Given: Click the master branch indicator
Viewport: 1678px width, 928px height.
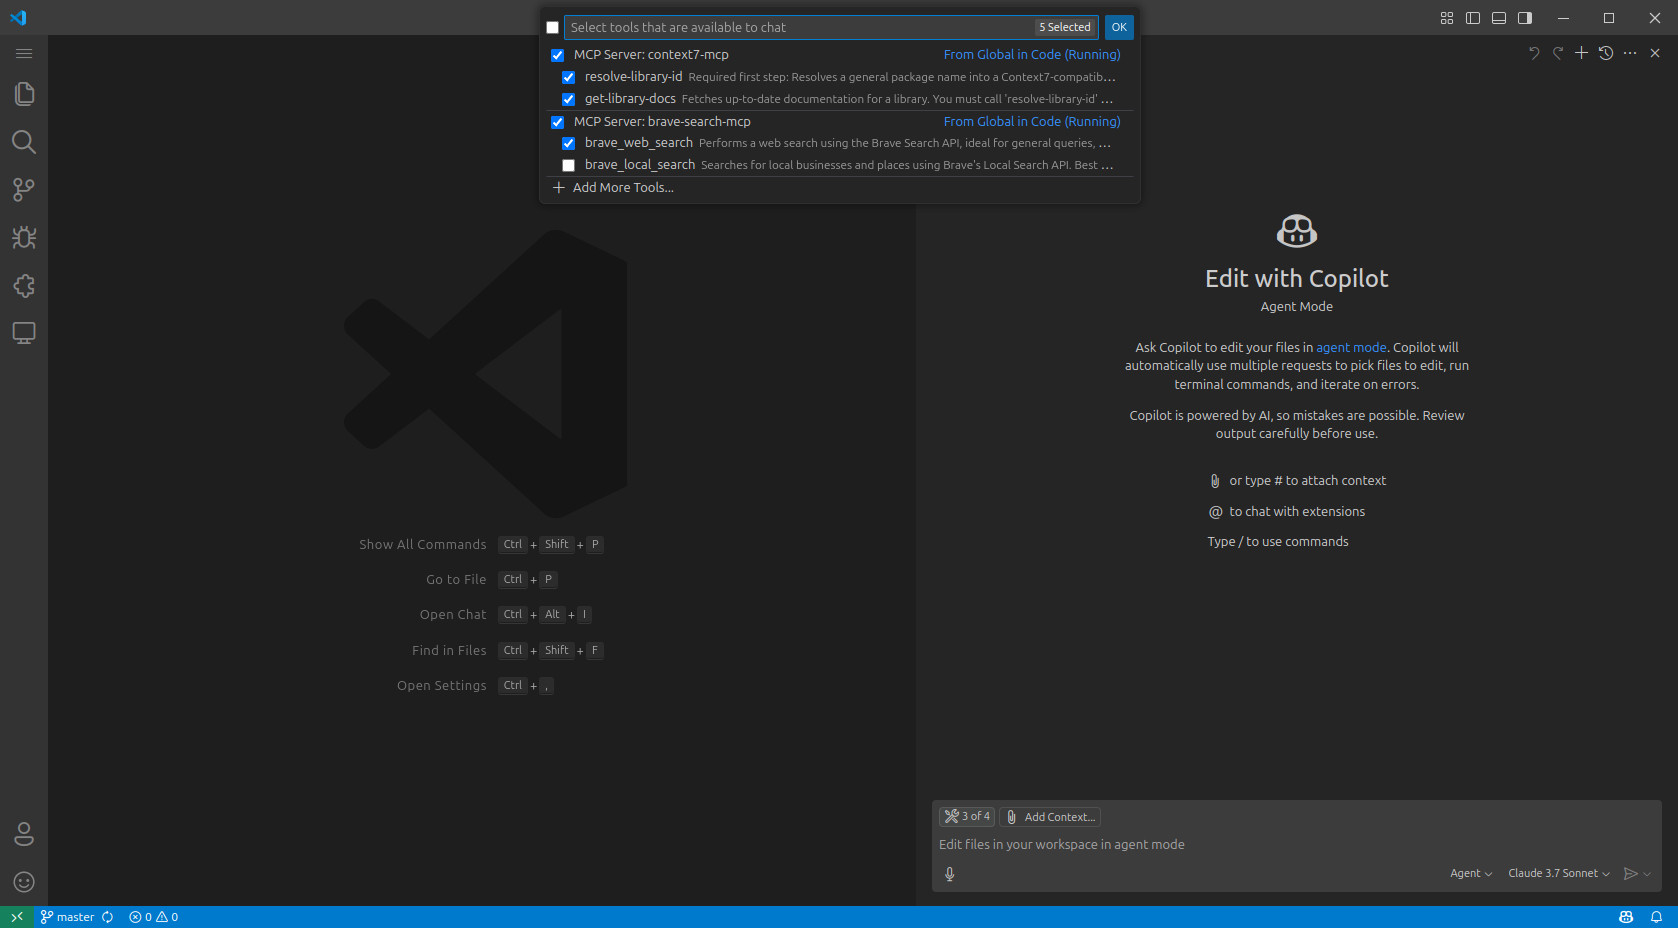Looking at the screenshot, I should point(67,917).
